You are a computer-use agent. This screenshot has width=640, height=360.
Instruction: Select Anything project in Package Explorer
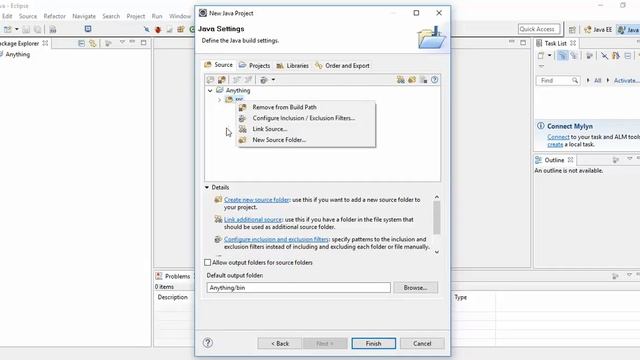(x=18, y=54)
